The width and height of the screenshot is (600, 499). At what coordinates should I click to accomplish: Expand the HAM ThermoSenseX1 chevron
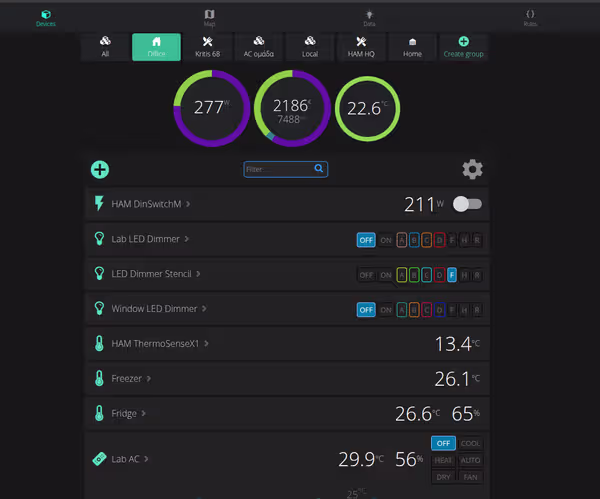(x=206, y=343)
